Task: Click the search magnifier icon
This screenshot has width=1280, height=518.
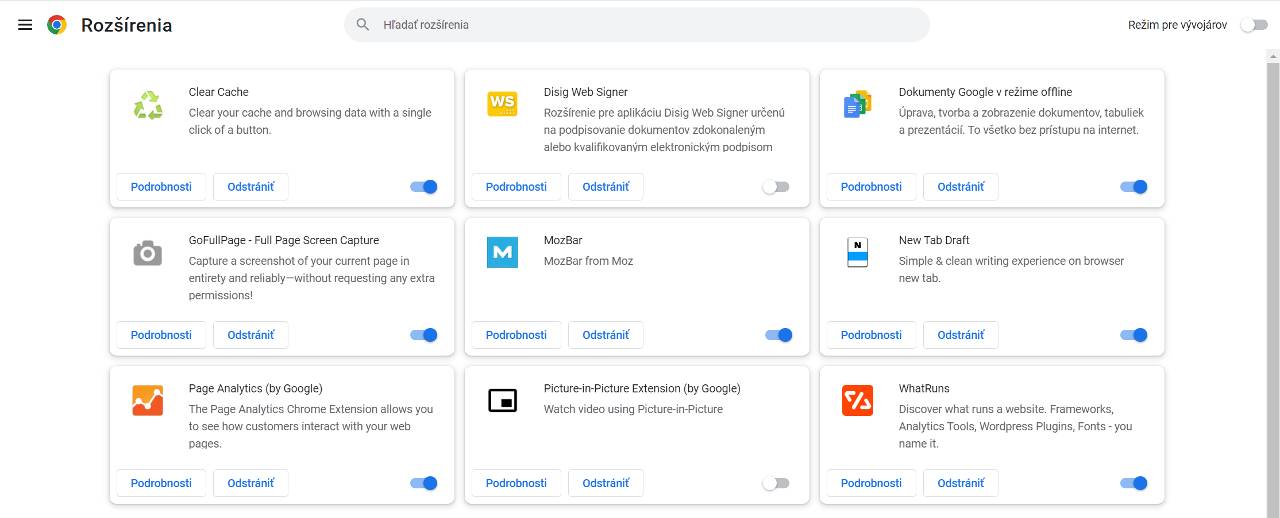Action: click(363, 25)
